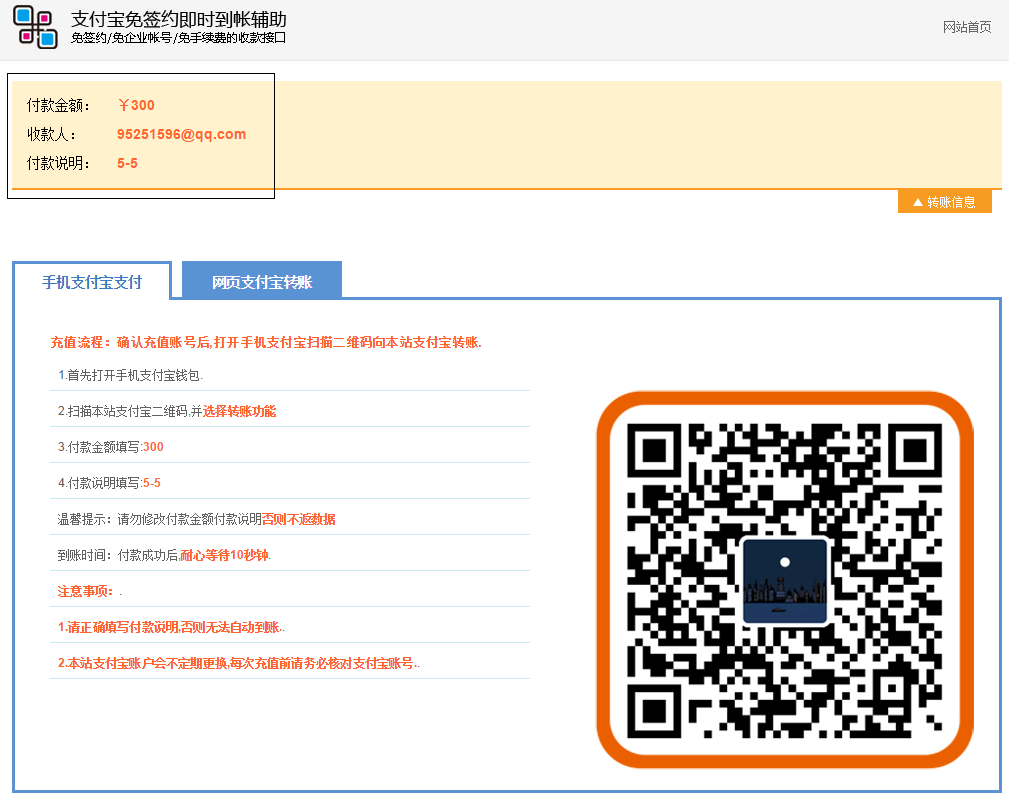Image resolution: width=1009 pixels, height=799 pixels.
Task: Click the 收款人 label
Action: pyautogui.click(x=51, y=134)
